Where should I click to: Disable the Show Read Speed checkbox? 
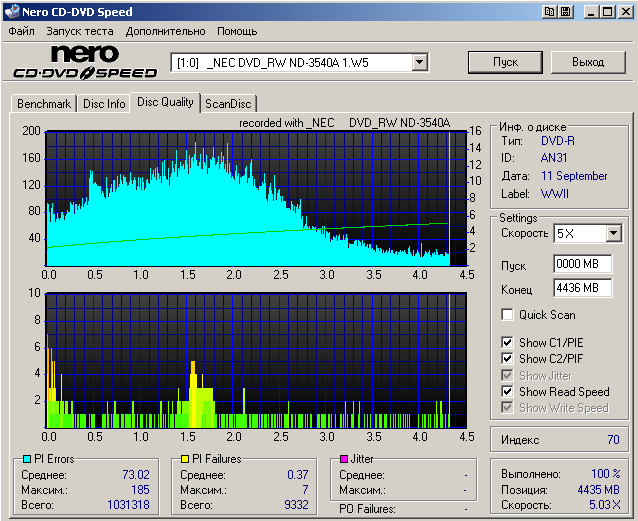point(508,391)
